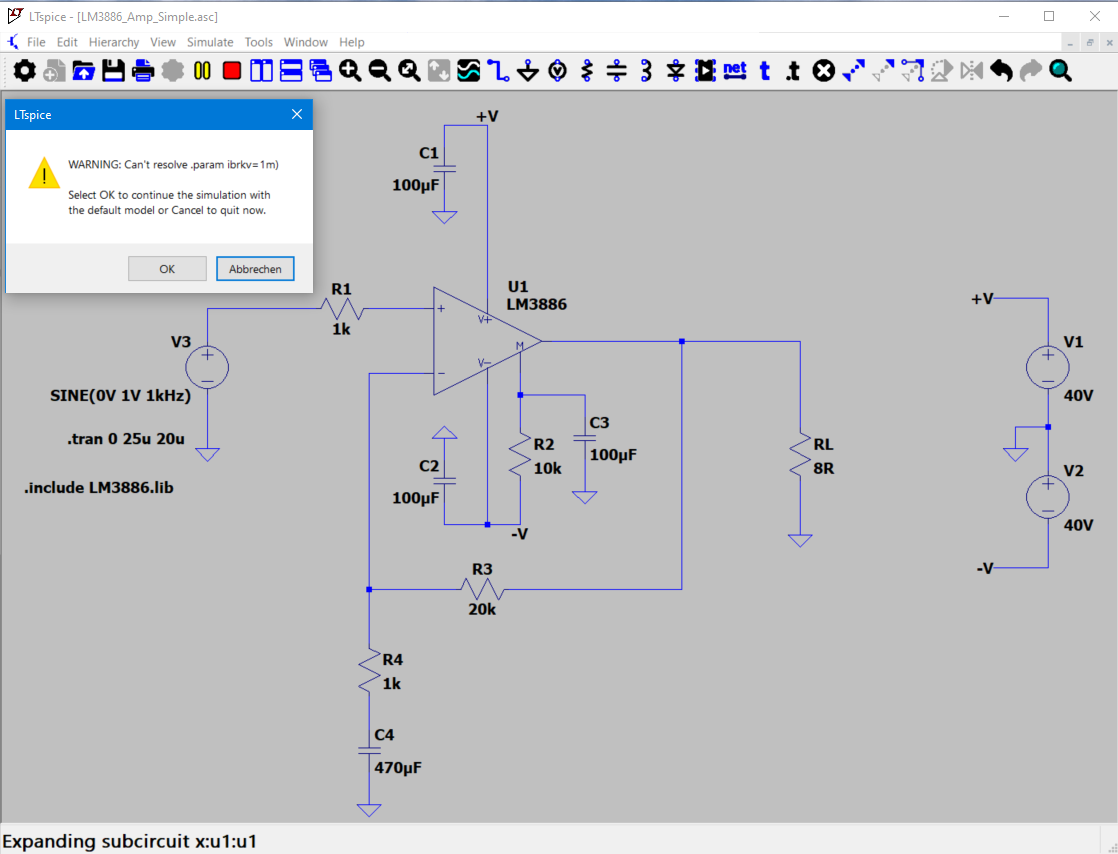Place a ground symbol tool
The width and height of the screenshot is (1118, 854).
pyautogui.click(x=528, y=71)
